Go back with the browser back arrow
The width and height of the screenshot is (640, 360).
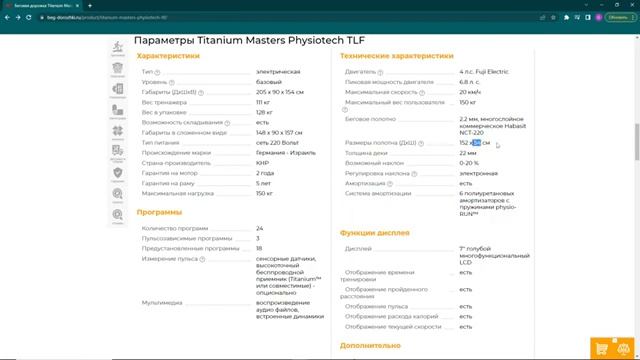[7, 18]
